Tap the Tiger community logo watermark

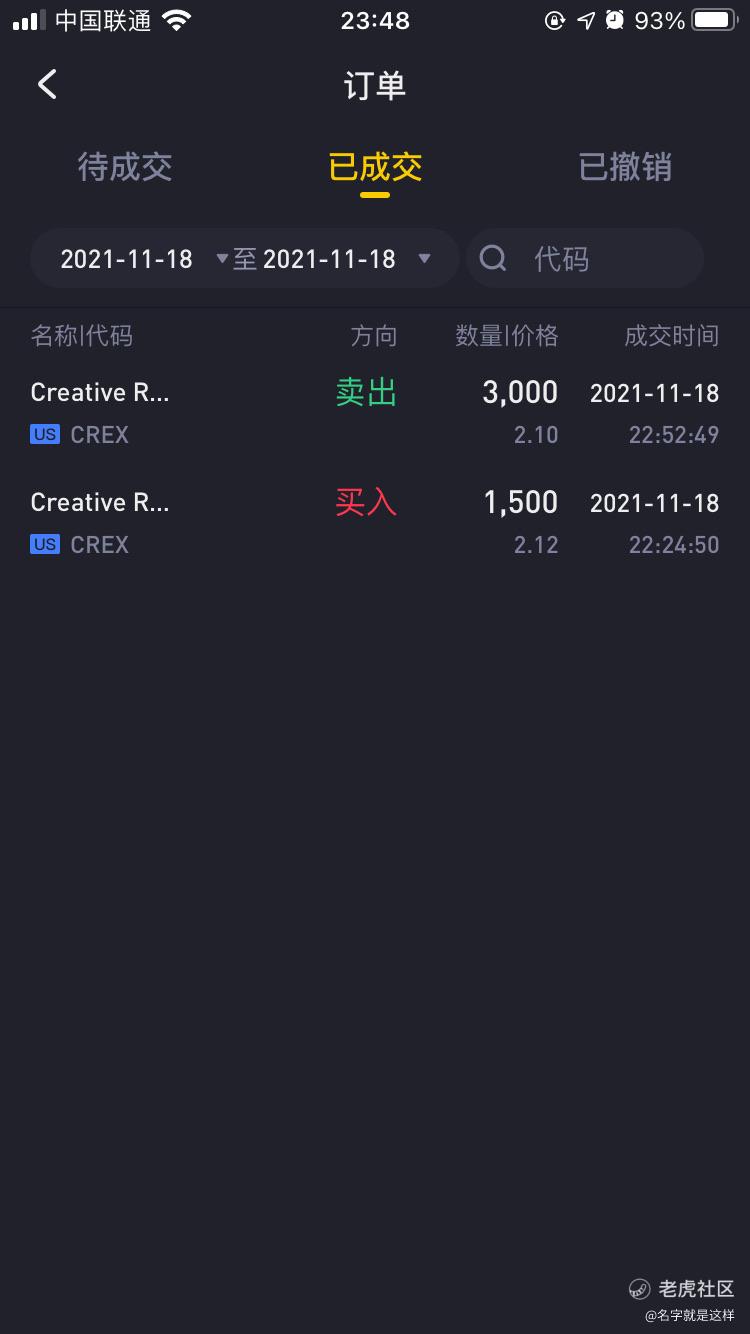639,1288
